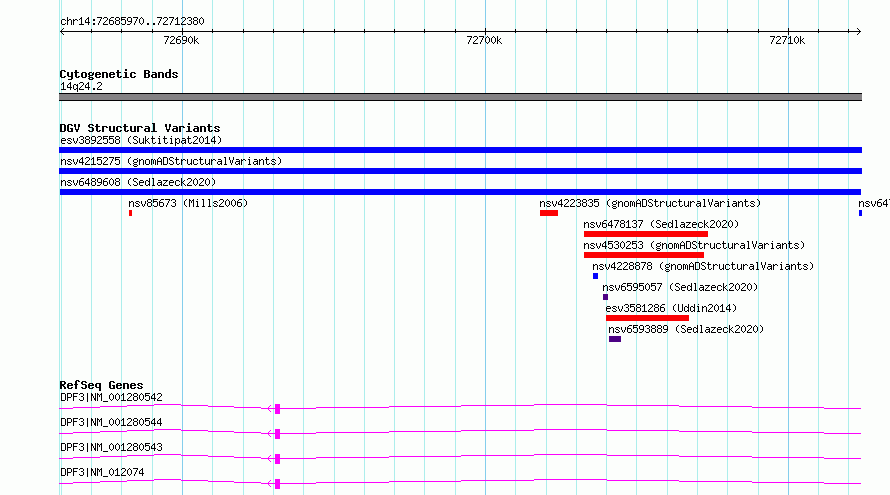
Task: Click the DPF3|NM_001280544 transcript label
Action: [111, 422]
